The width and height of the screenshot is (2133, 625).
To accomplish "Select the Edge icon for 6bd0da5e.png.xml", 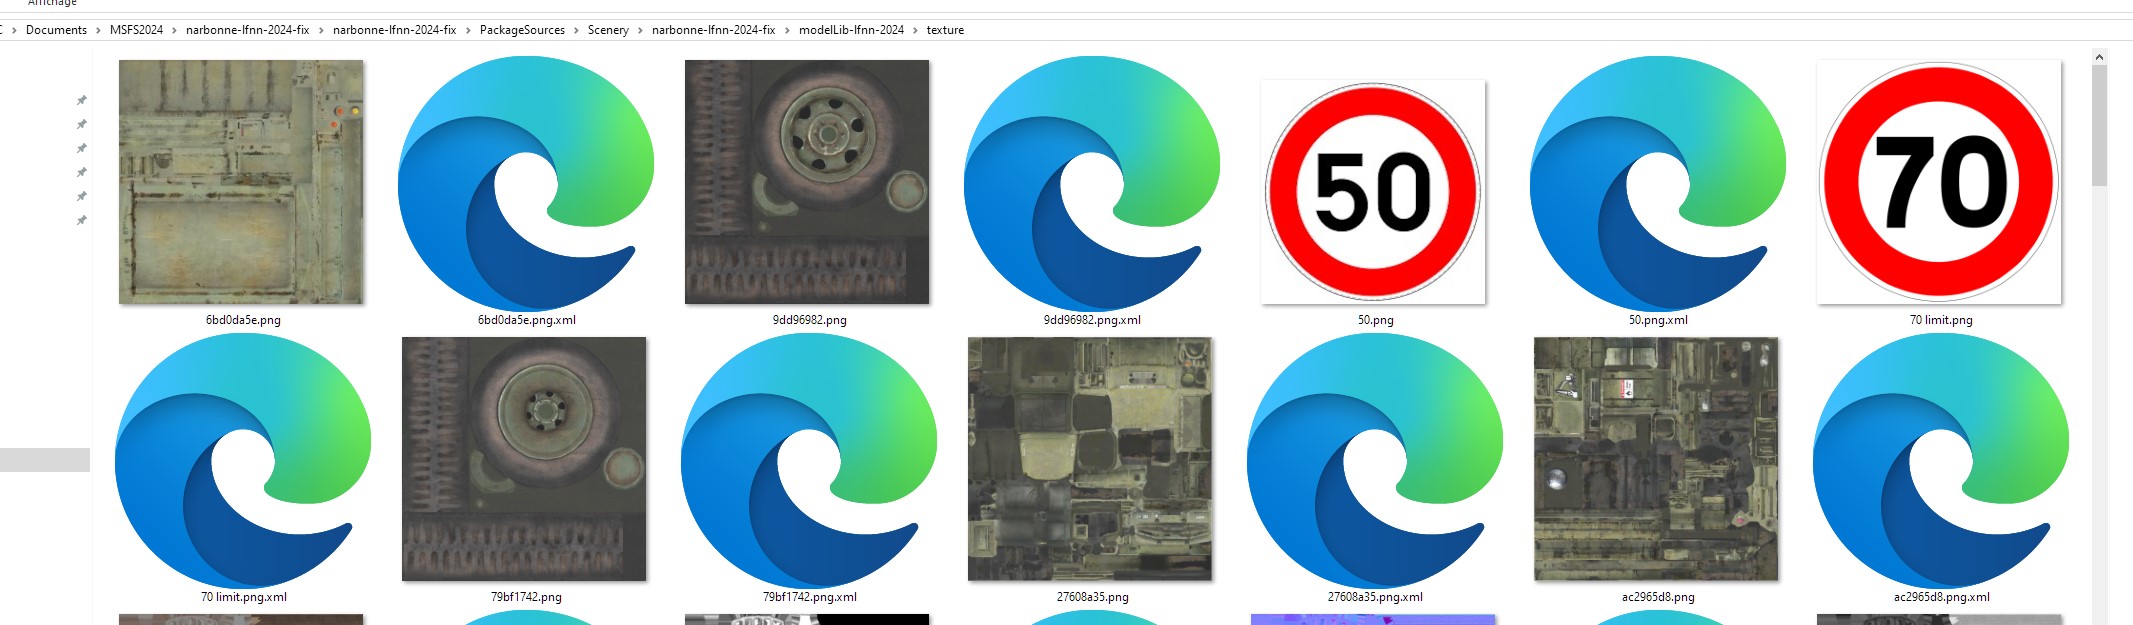I will pyautogui.click(x=526, y=183).
